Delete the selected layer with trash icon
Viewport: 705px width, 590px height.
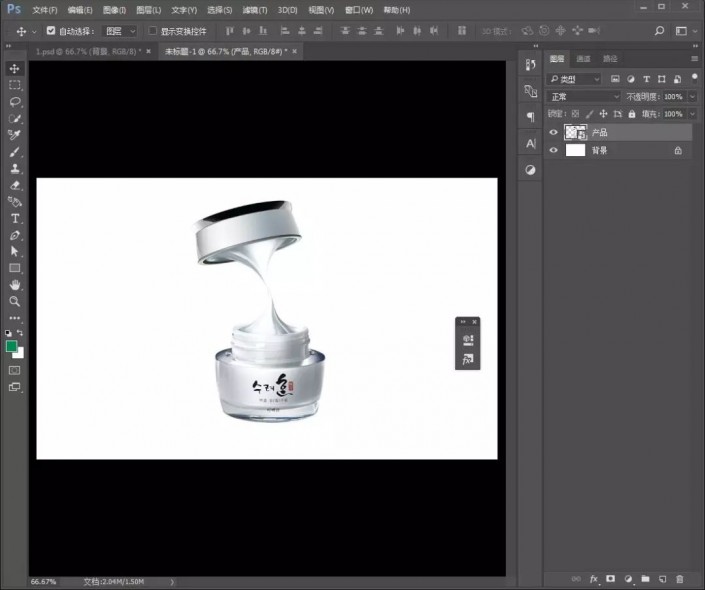[x=679, y=579]
